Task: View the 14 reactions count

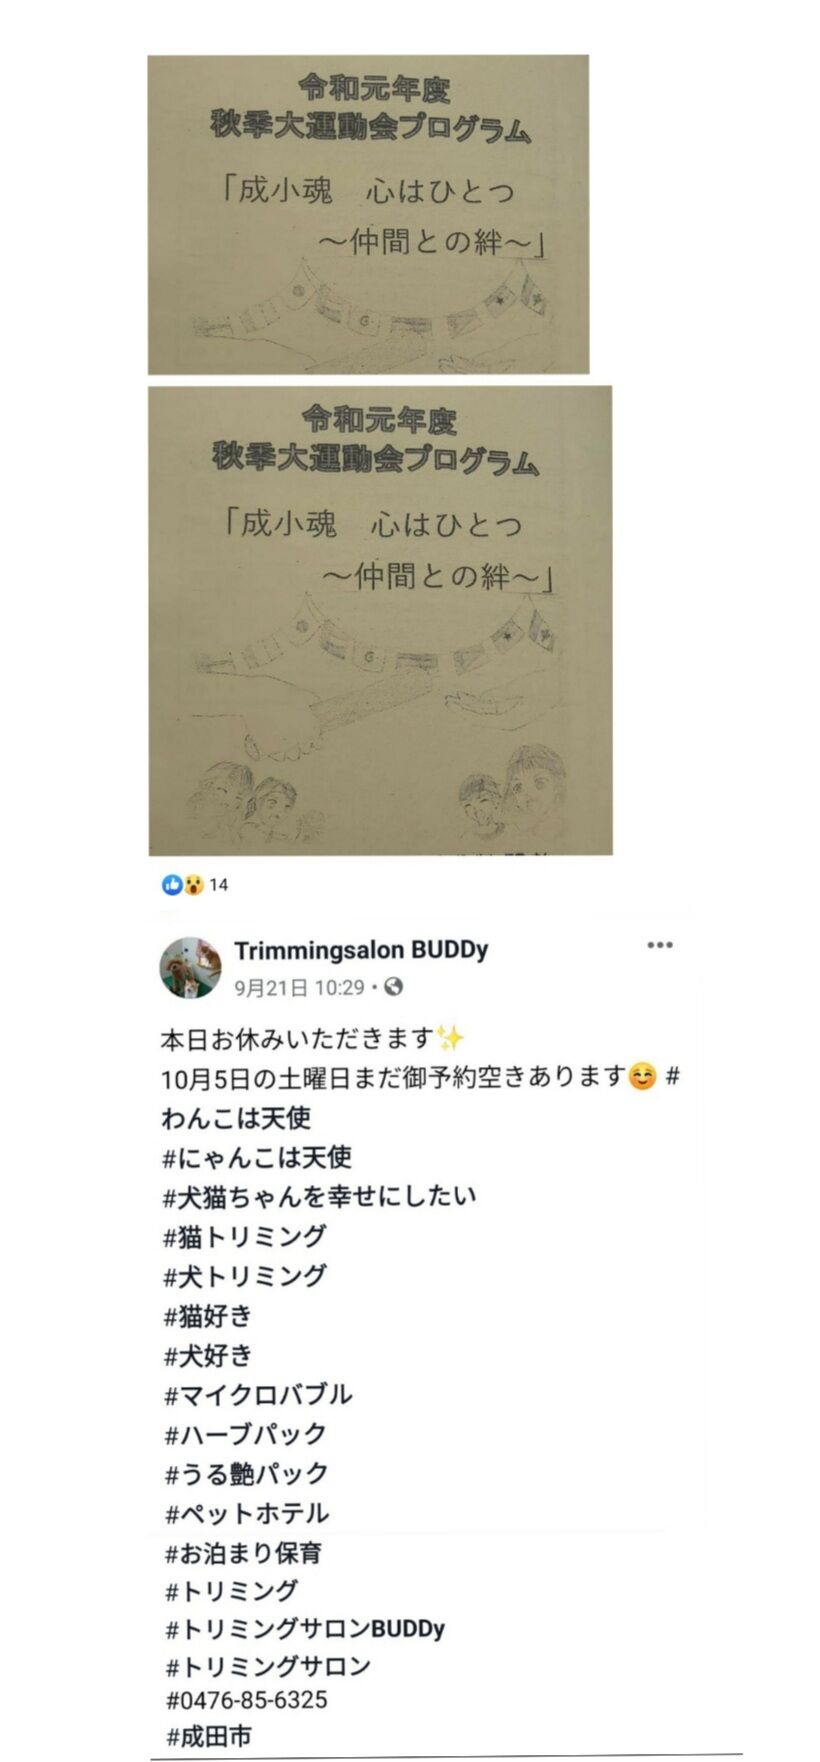Action: [219, 885]
